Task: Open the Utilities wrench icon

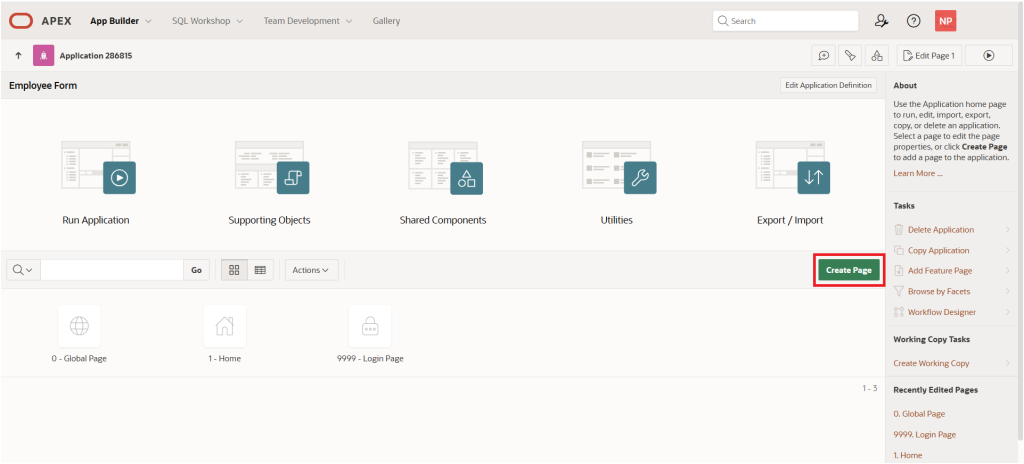Action: tap(619, 167)
